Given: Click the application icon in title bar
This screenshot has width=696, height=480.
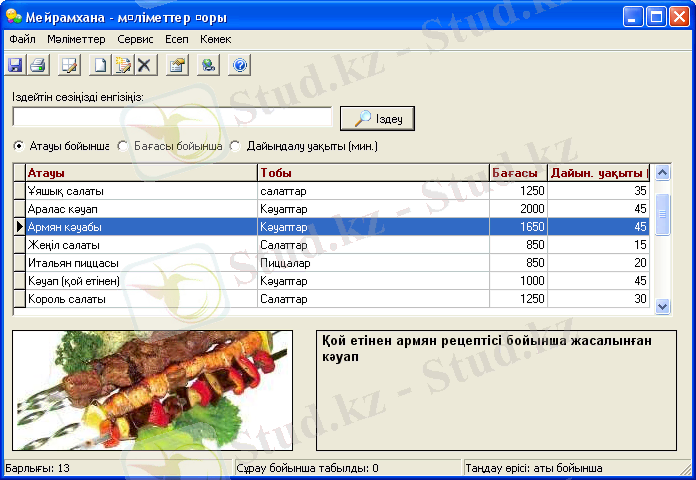Looking at the screenshot, I should pos(13,17).
